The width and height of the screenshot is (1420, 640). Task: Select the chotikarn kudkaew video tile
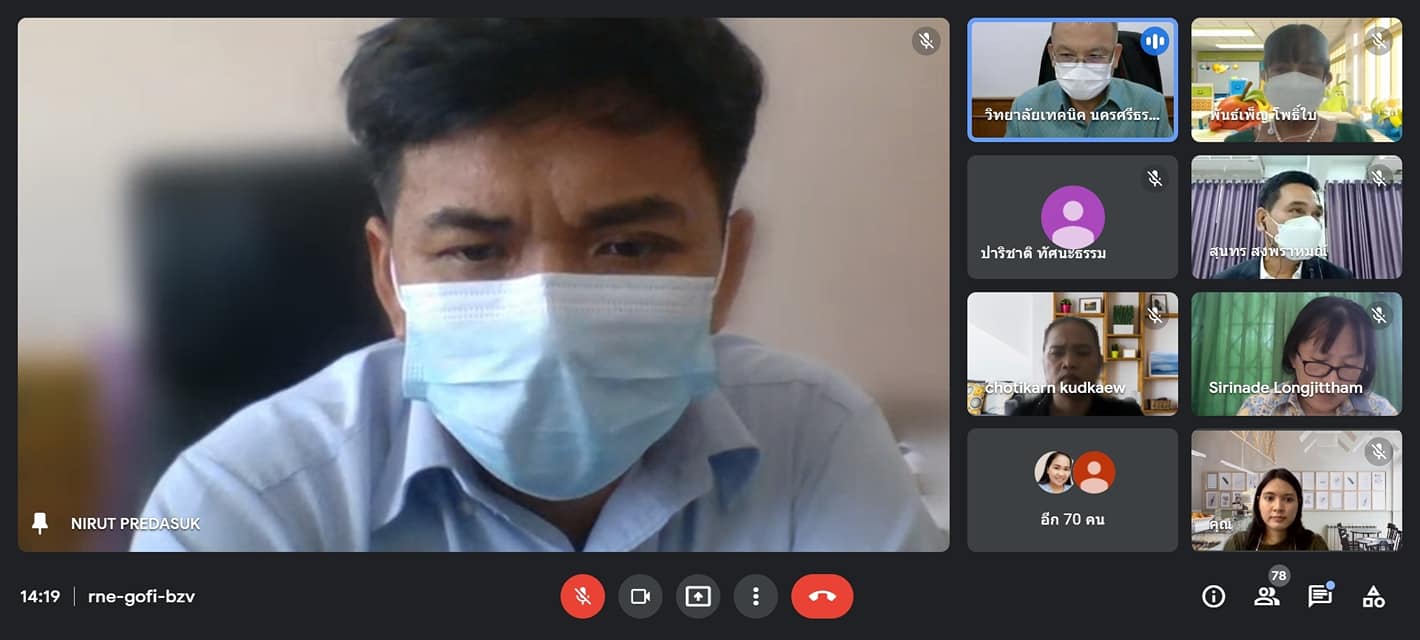click(1072, 353)
